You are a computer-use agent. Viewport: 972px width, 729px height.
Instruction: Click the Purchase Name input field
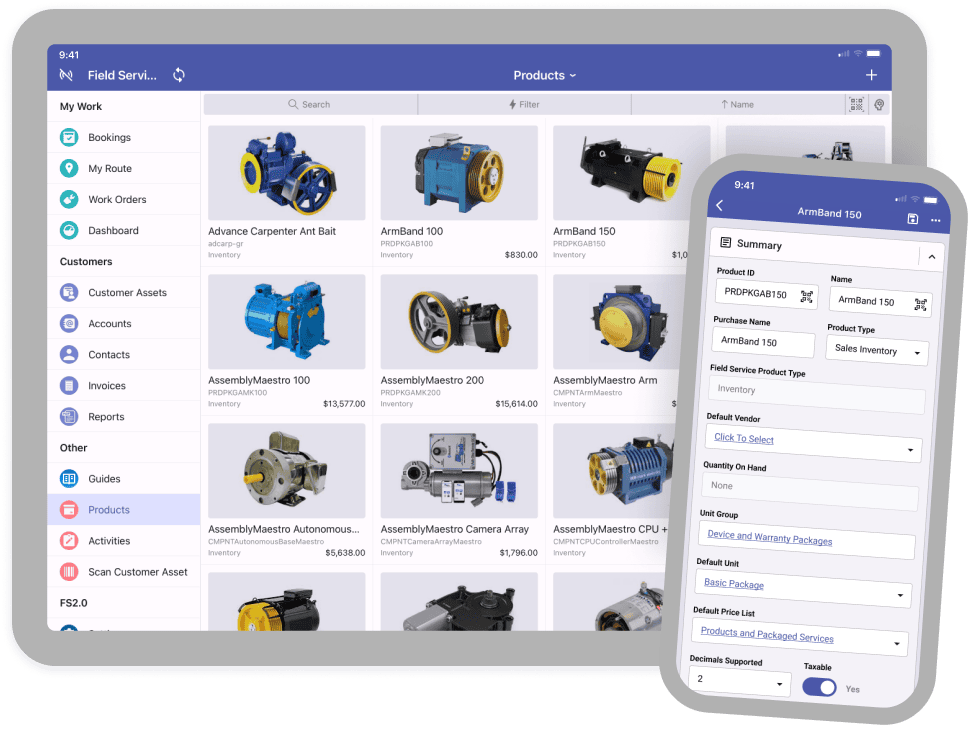[764, 342]
